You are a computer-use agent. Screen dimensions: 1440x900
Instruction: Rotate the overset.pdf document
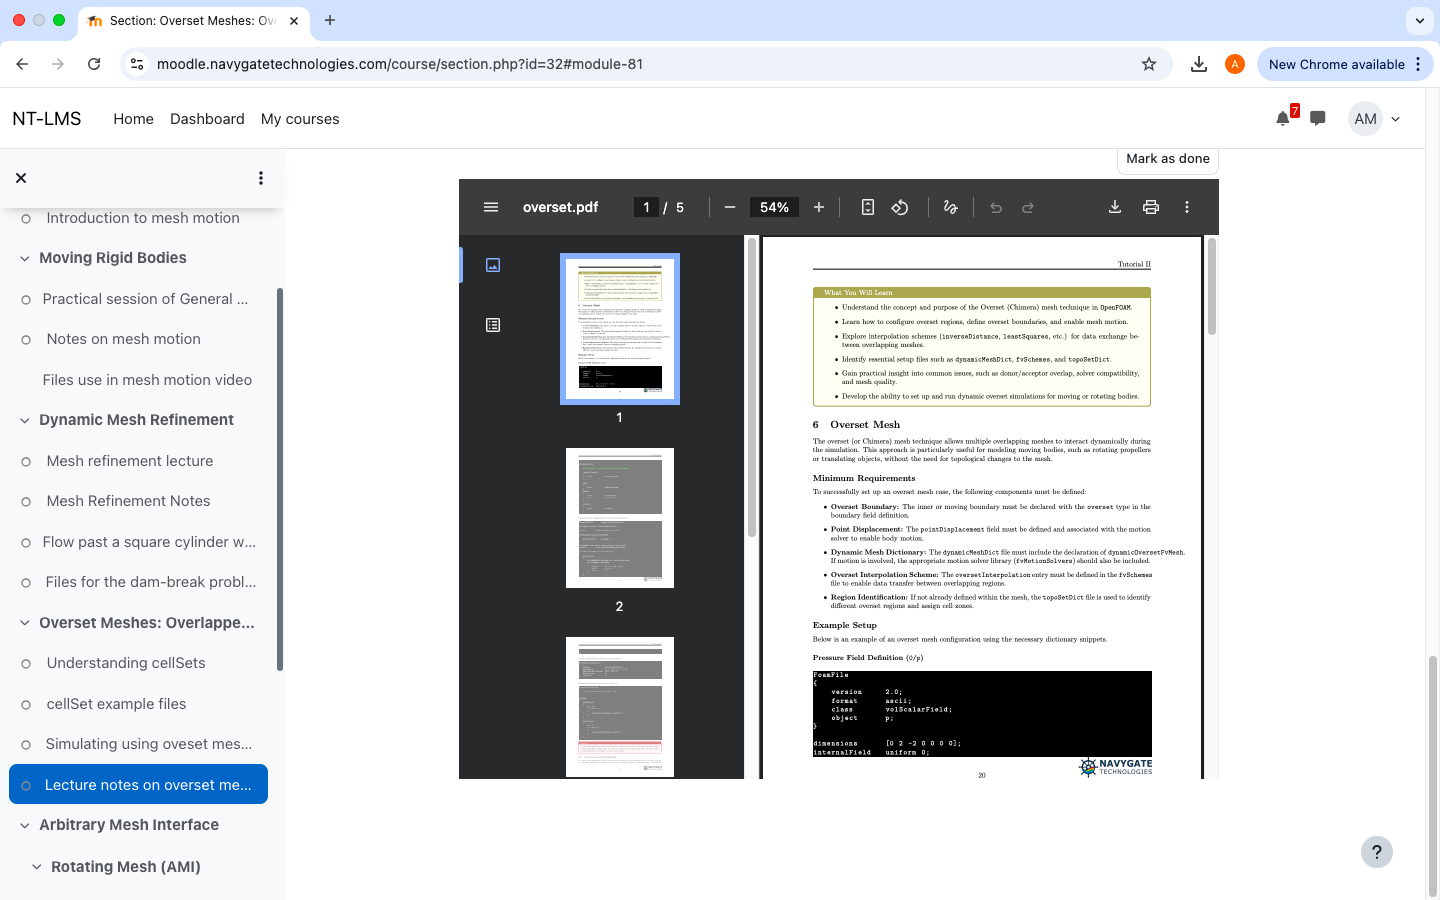tap(900, 207)
